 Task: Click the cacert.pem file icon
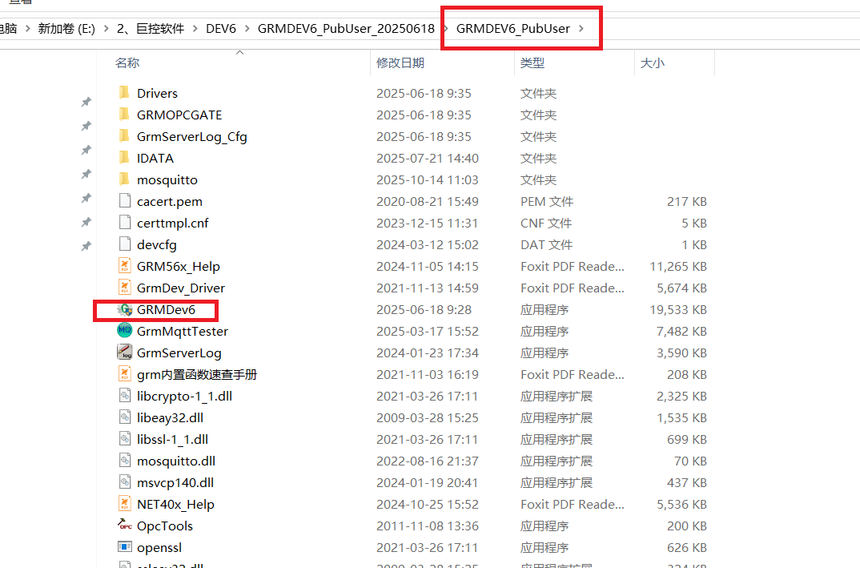point(124,202)
